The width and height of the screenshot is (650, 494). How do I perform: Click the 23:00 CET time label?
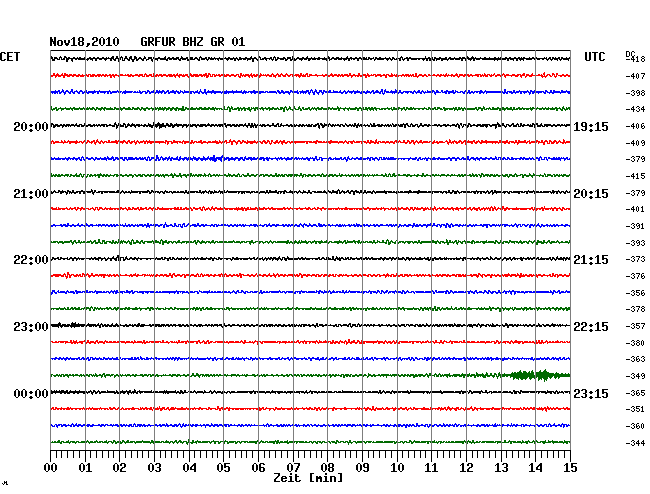tap(31, 327)
